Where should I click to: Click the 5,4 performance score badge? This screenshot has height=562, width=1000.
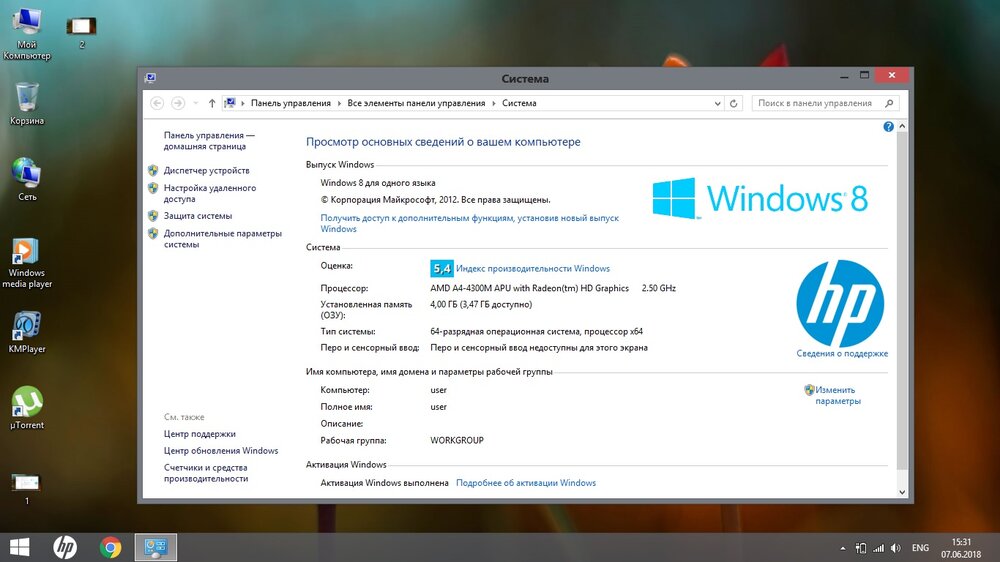point(441,269)
